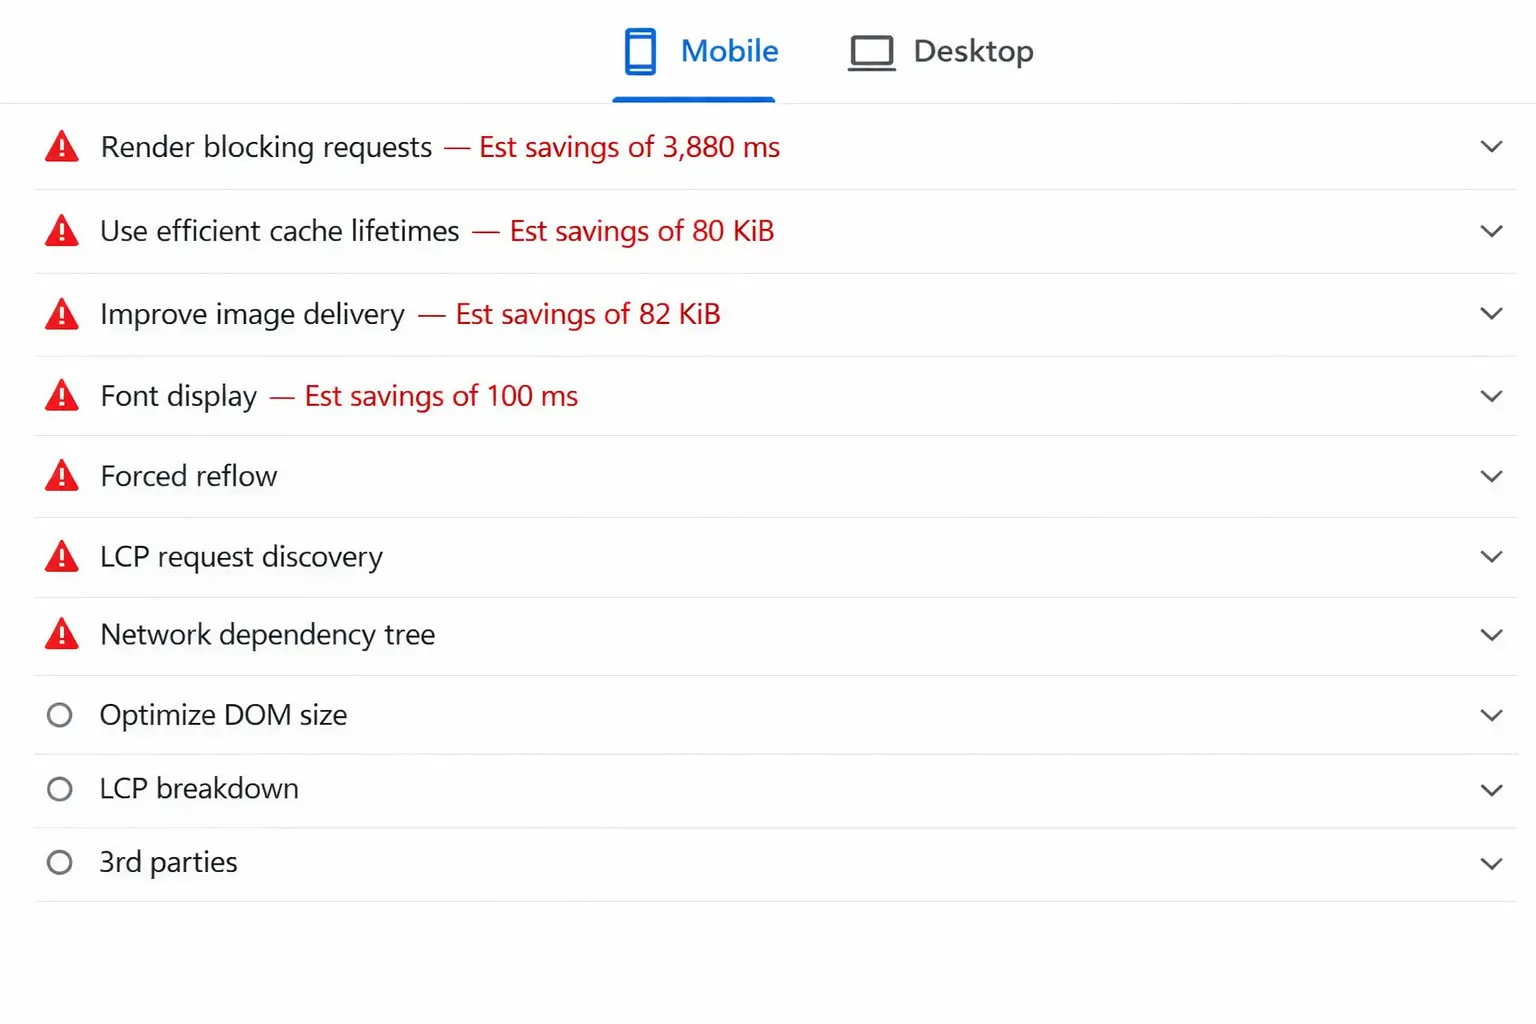The image size is (1536, 1024).
Task: Select the circle indicator beside 3rd parties
Action: [59, 862]
